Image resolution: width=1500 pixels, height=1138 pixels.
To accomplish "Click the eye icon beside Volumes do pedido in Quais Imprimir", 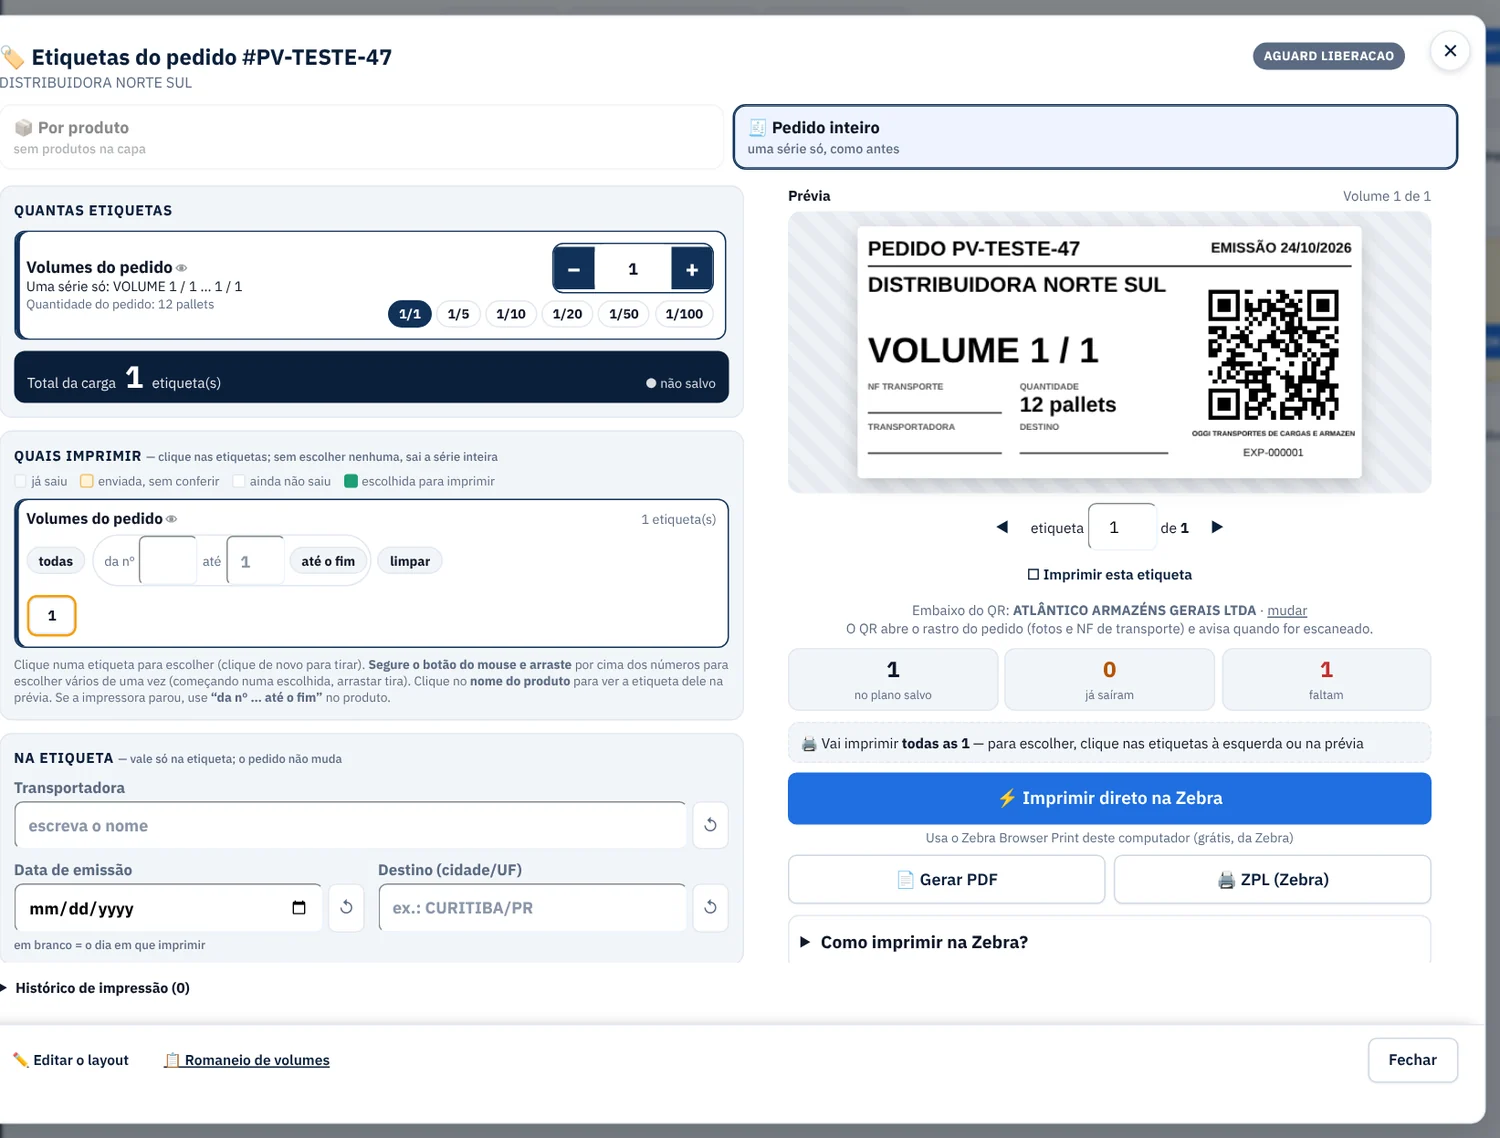I will [172, 519].
